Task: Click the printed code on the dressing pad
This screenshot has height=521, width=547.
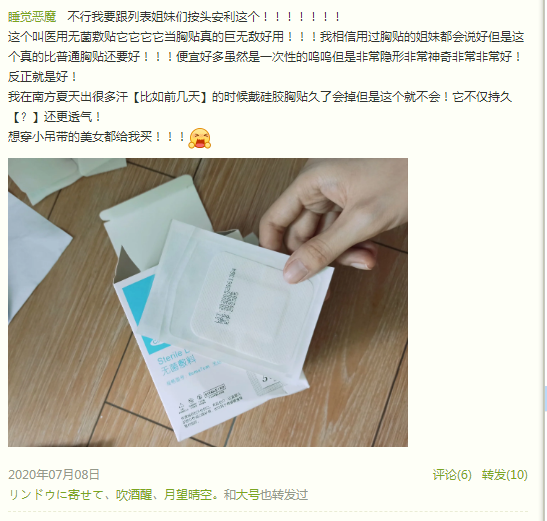Action: 227,297
